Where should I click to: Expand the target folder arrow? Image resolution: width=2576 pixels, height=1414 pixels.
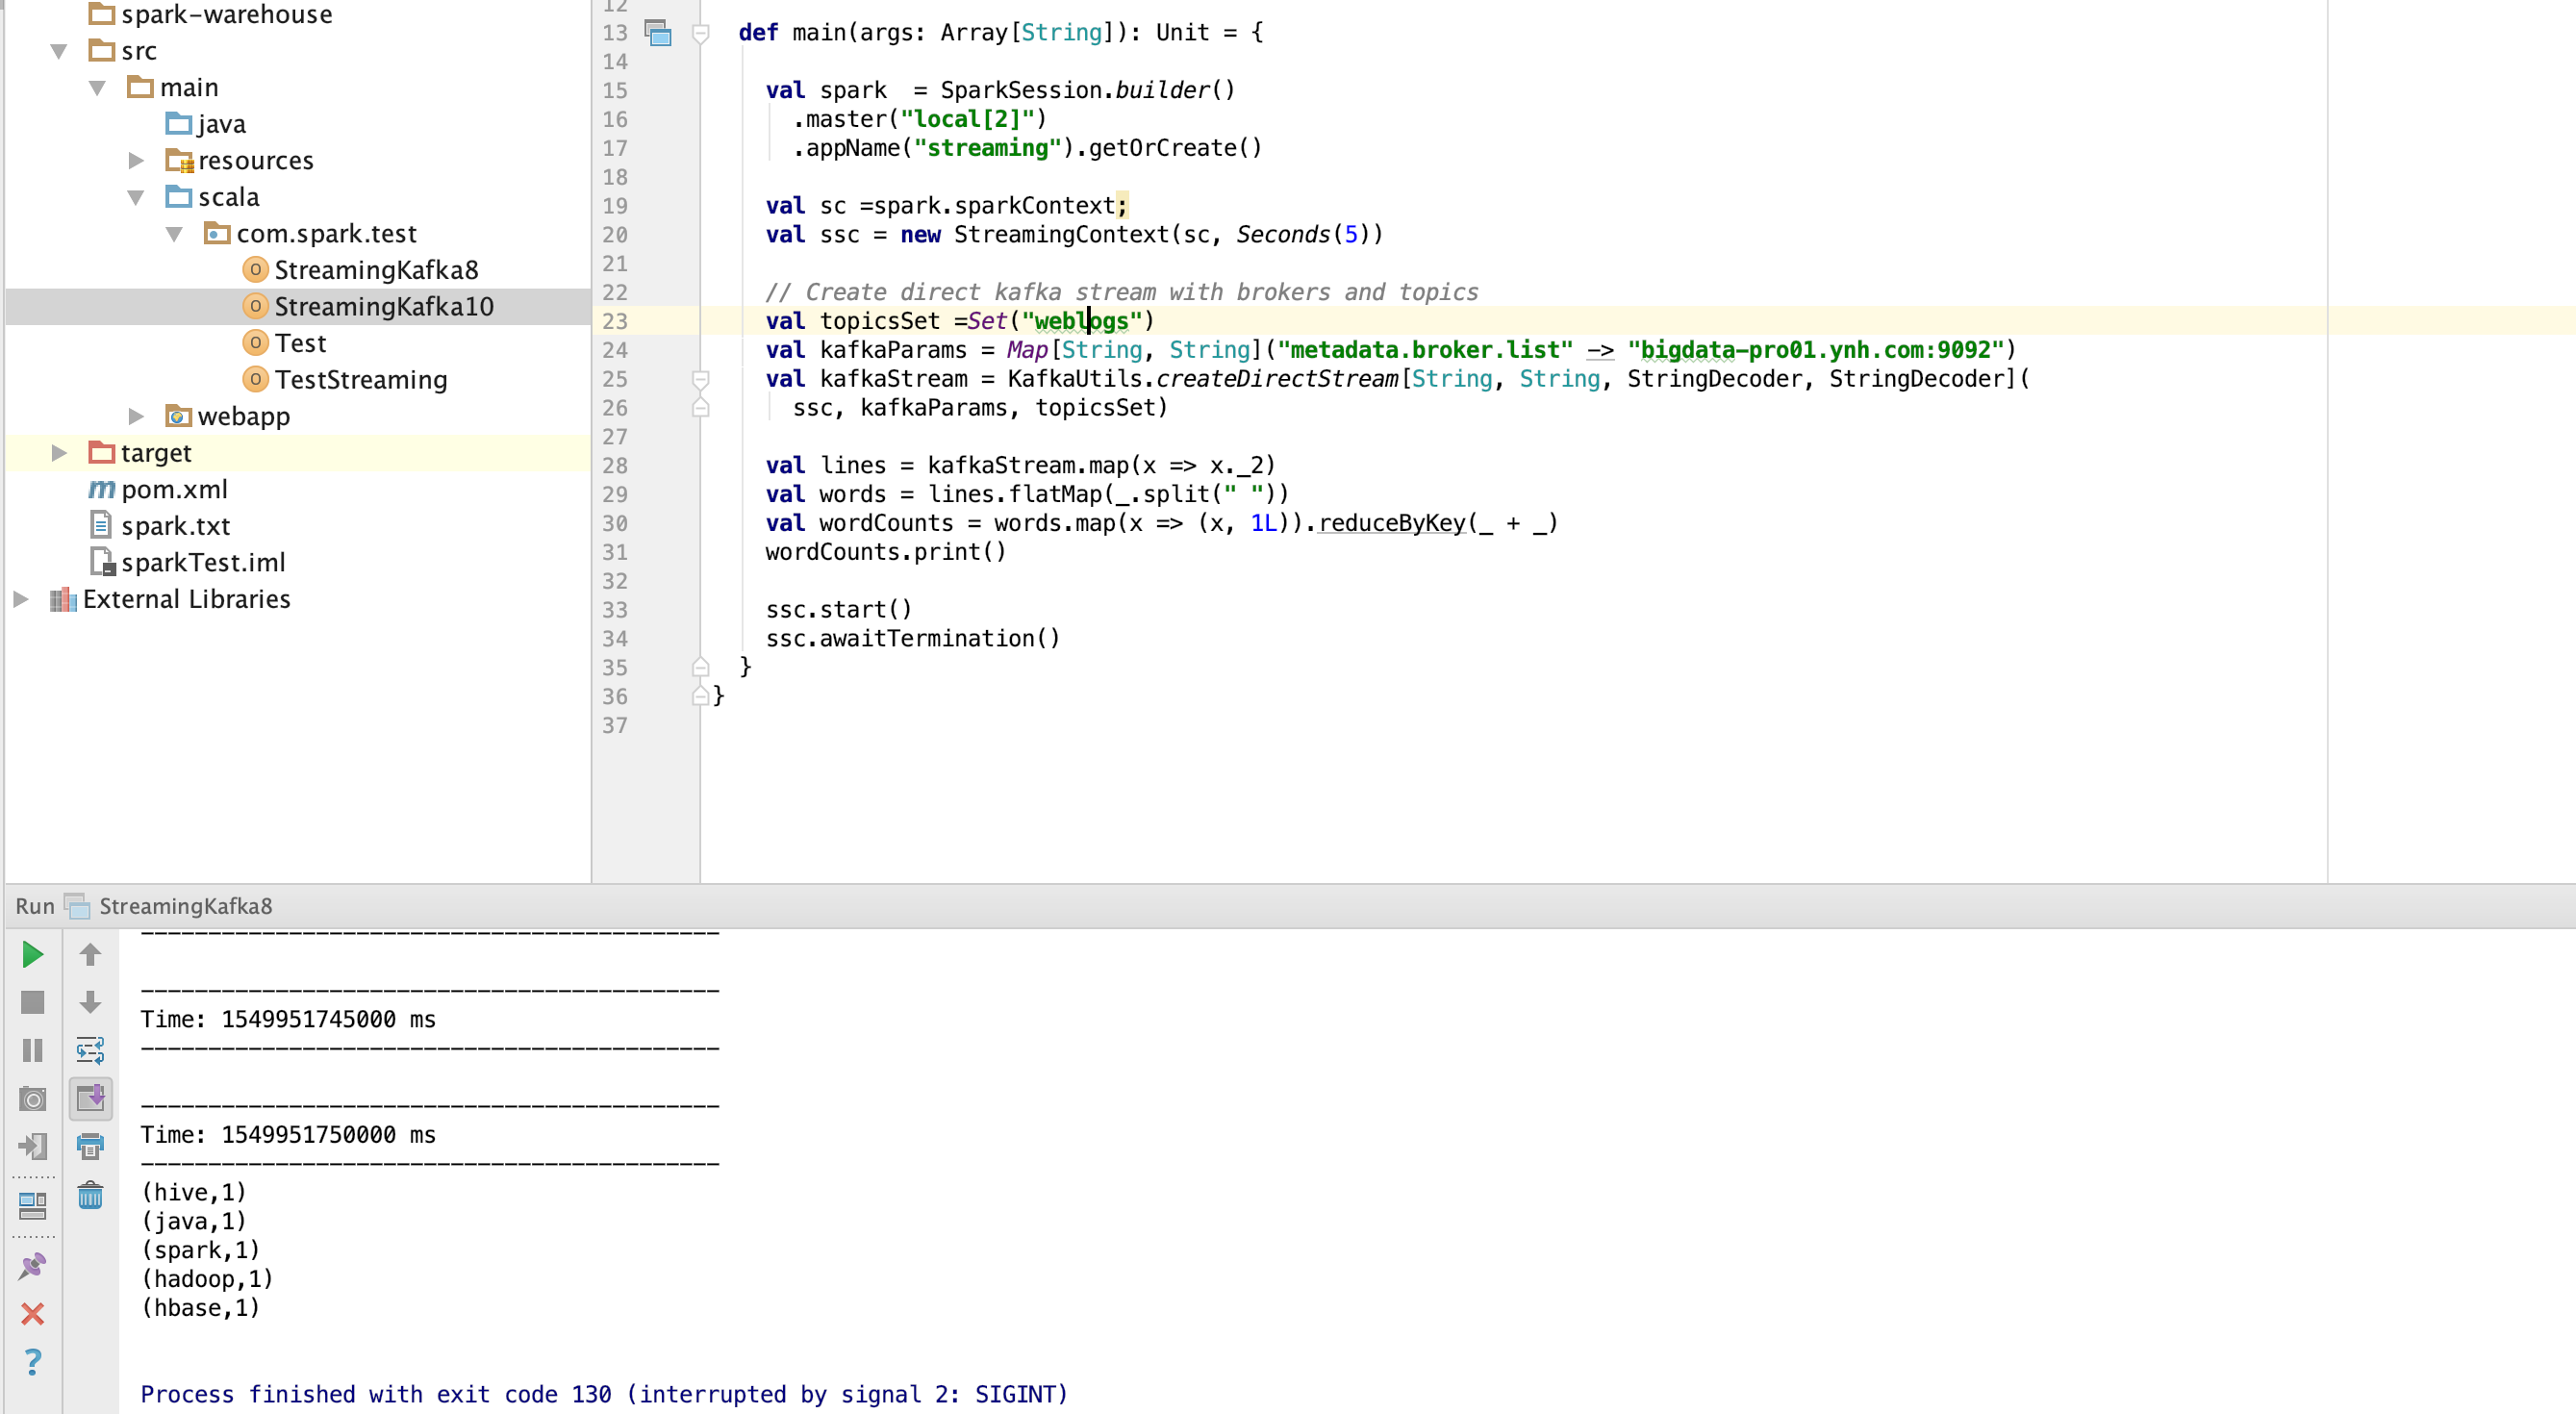coord(59,453)
